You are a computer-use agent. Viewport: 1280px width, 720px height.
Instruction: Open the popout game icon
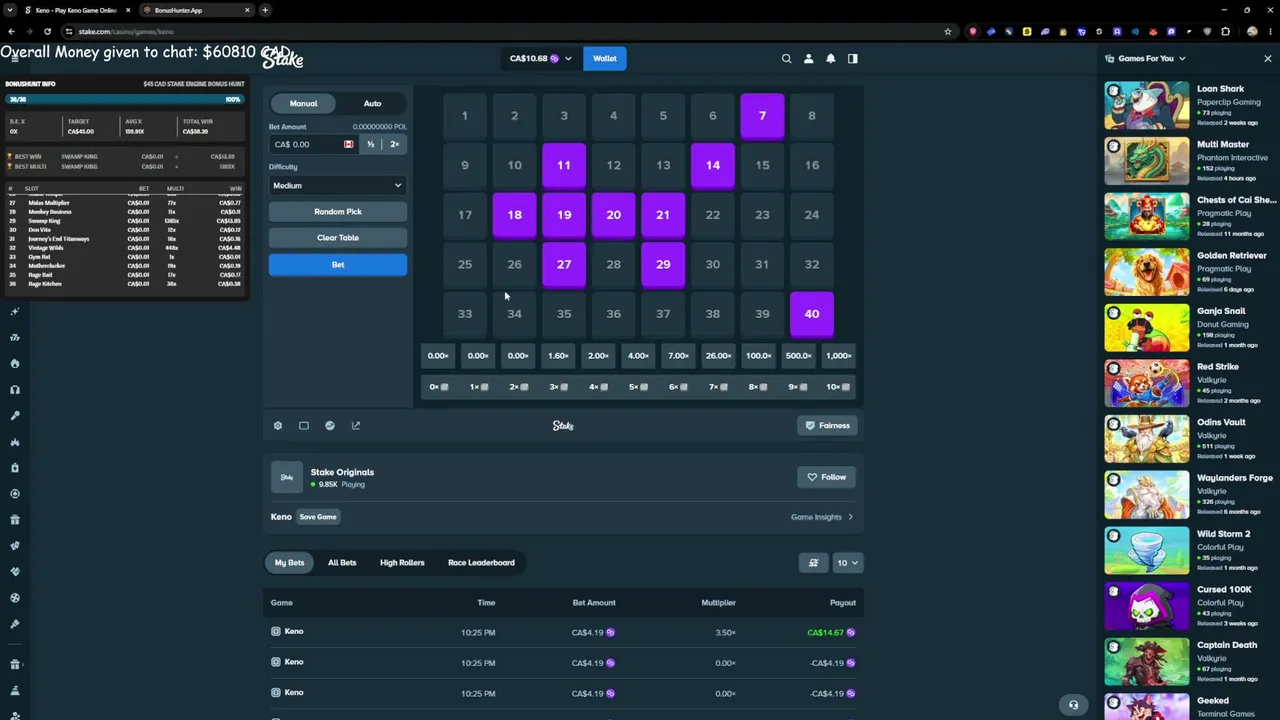coord(356,426)
